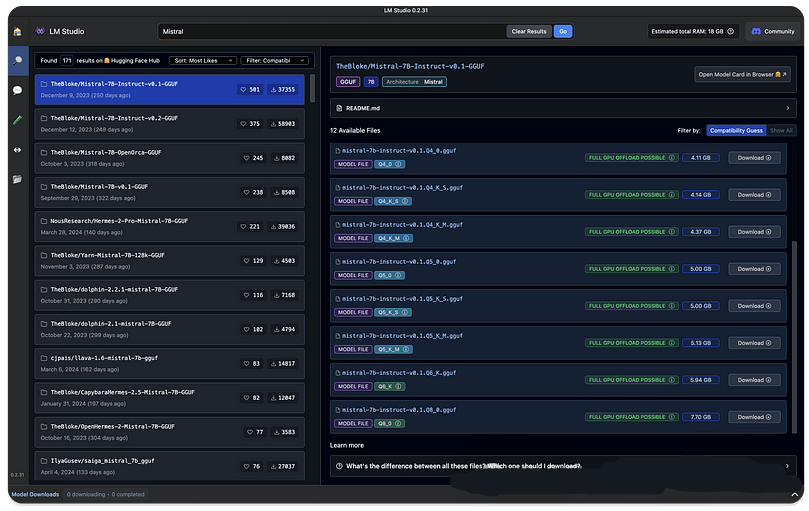Open the Playground pencil sidebar icon

pyautogui.click(x=18, y=120)
